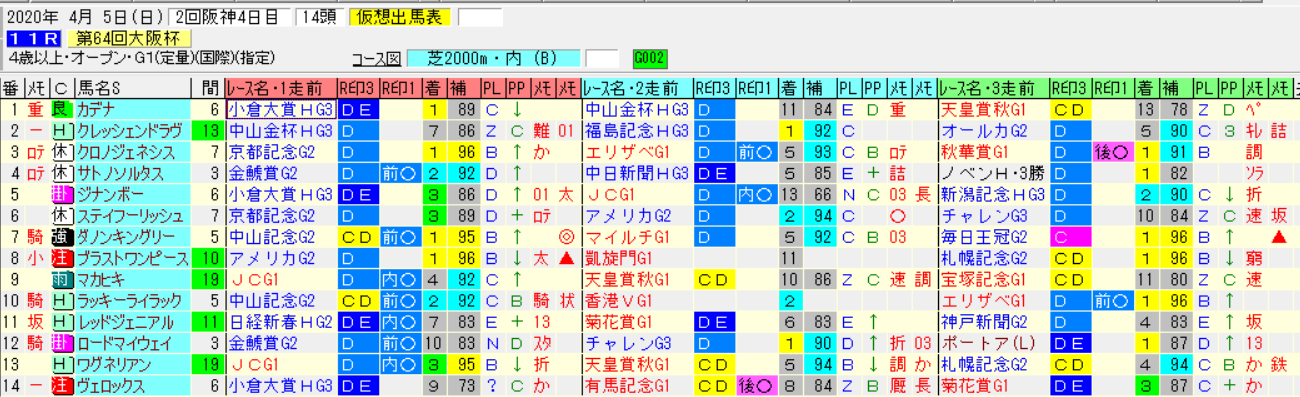Select the horse name ダノンキングリー
The height and width of the screenshot is (397, 1300).
(x=125, y=237)
